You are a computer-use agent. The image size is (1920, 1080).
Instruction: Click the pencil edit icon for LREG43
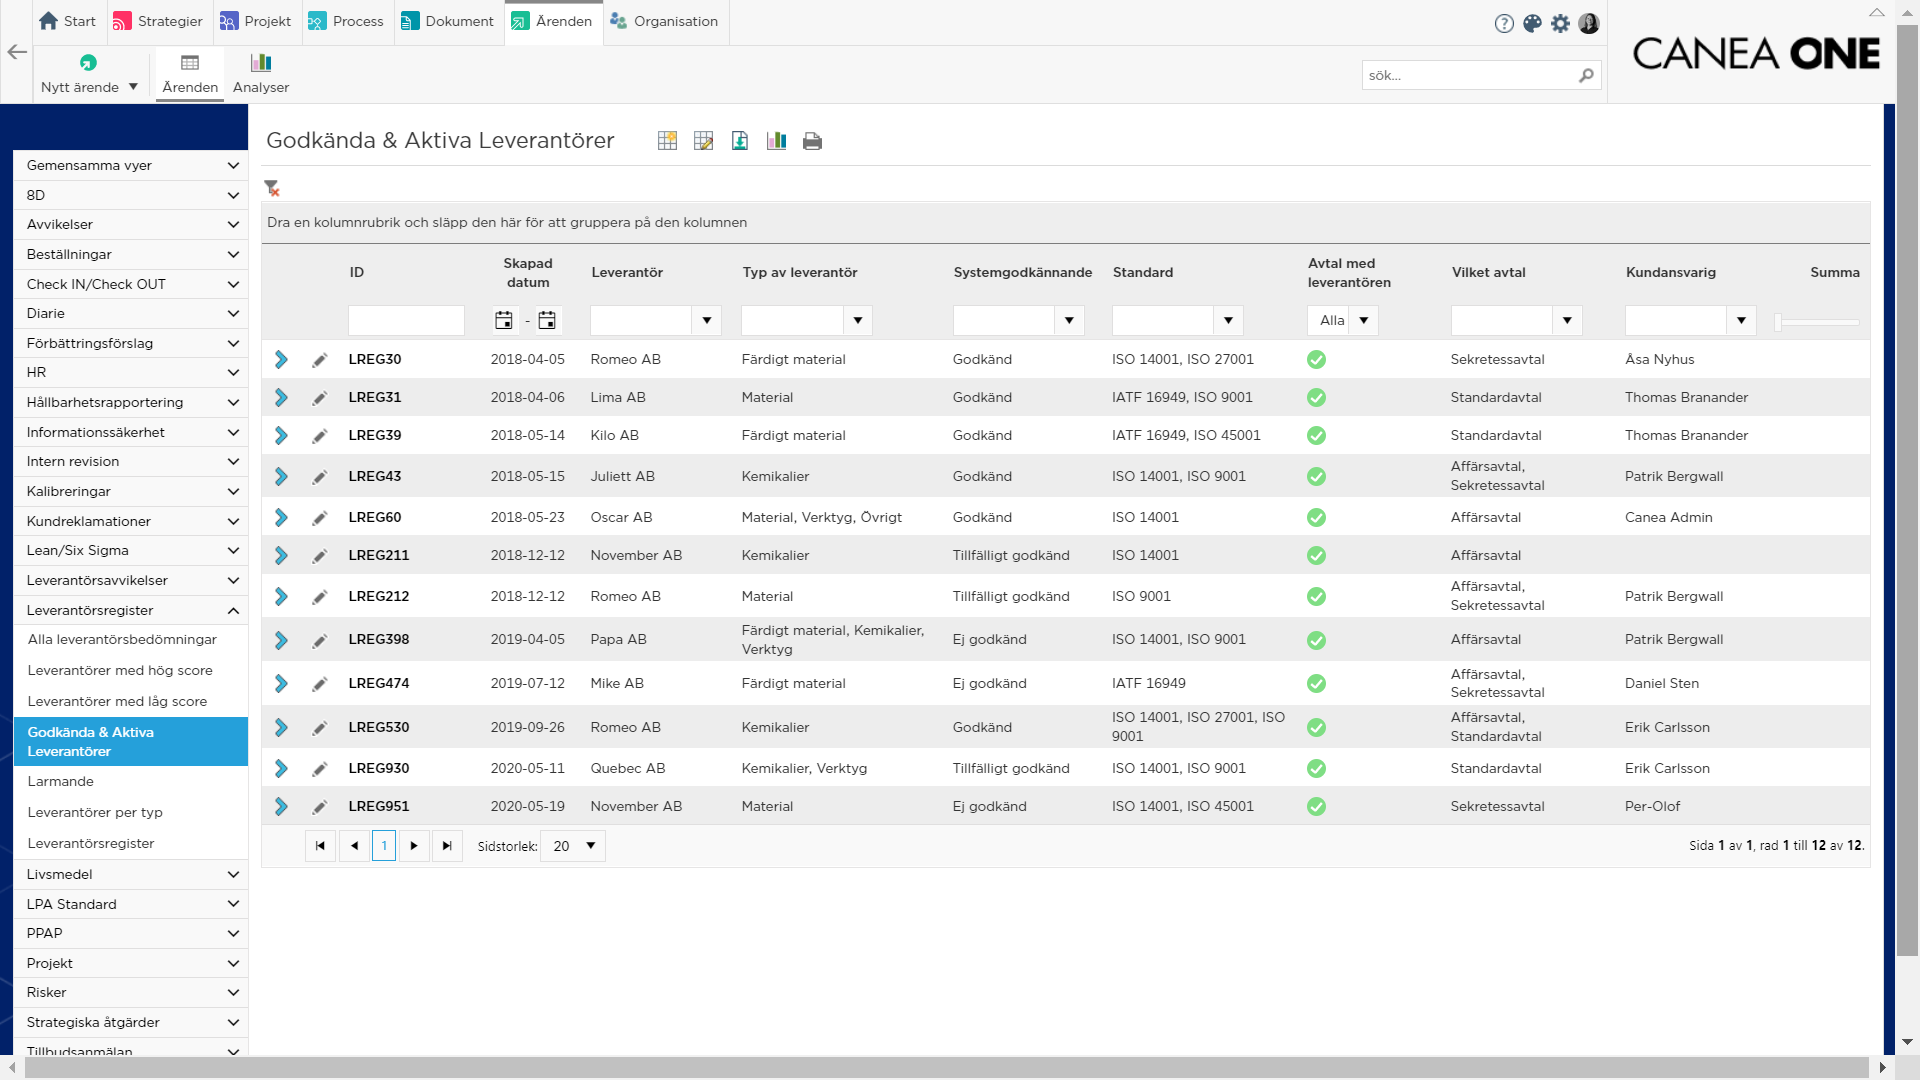point(319,477)
